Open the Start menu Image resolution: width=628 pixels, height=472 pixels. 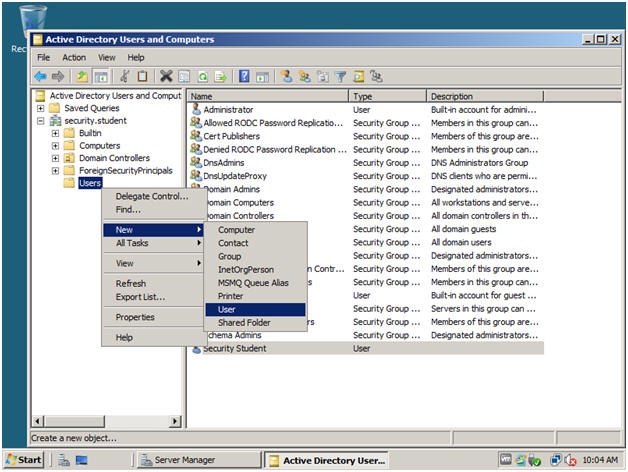point(23,460)
